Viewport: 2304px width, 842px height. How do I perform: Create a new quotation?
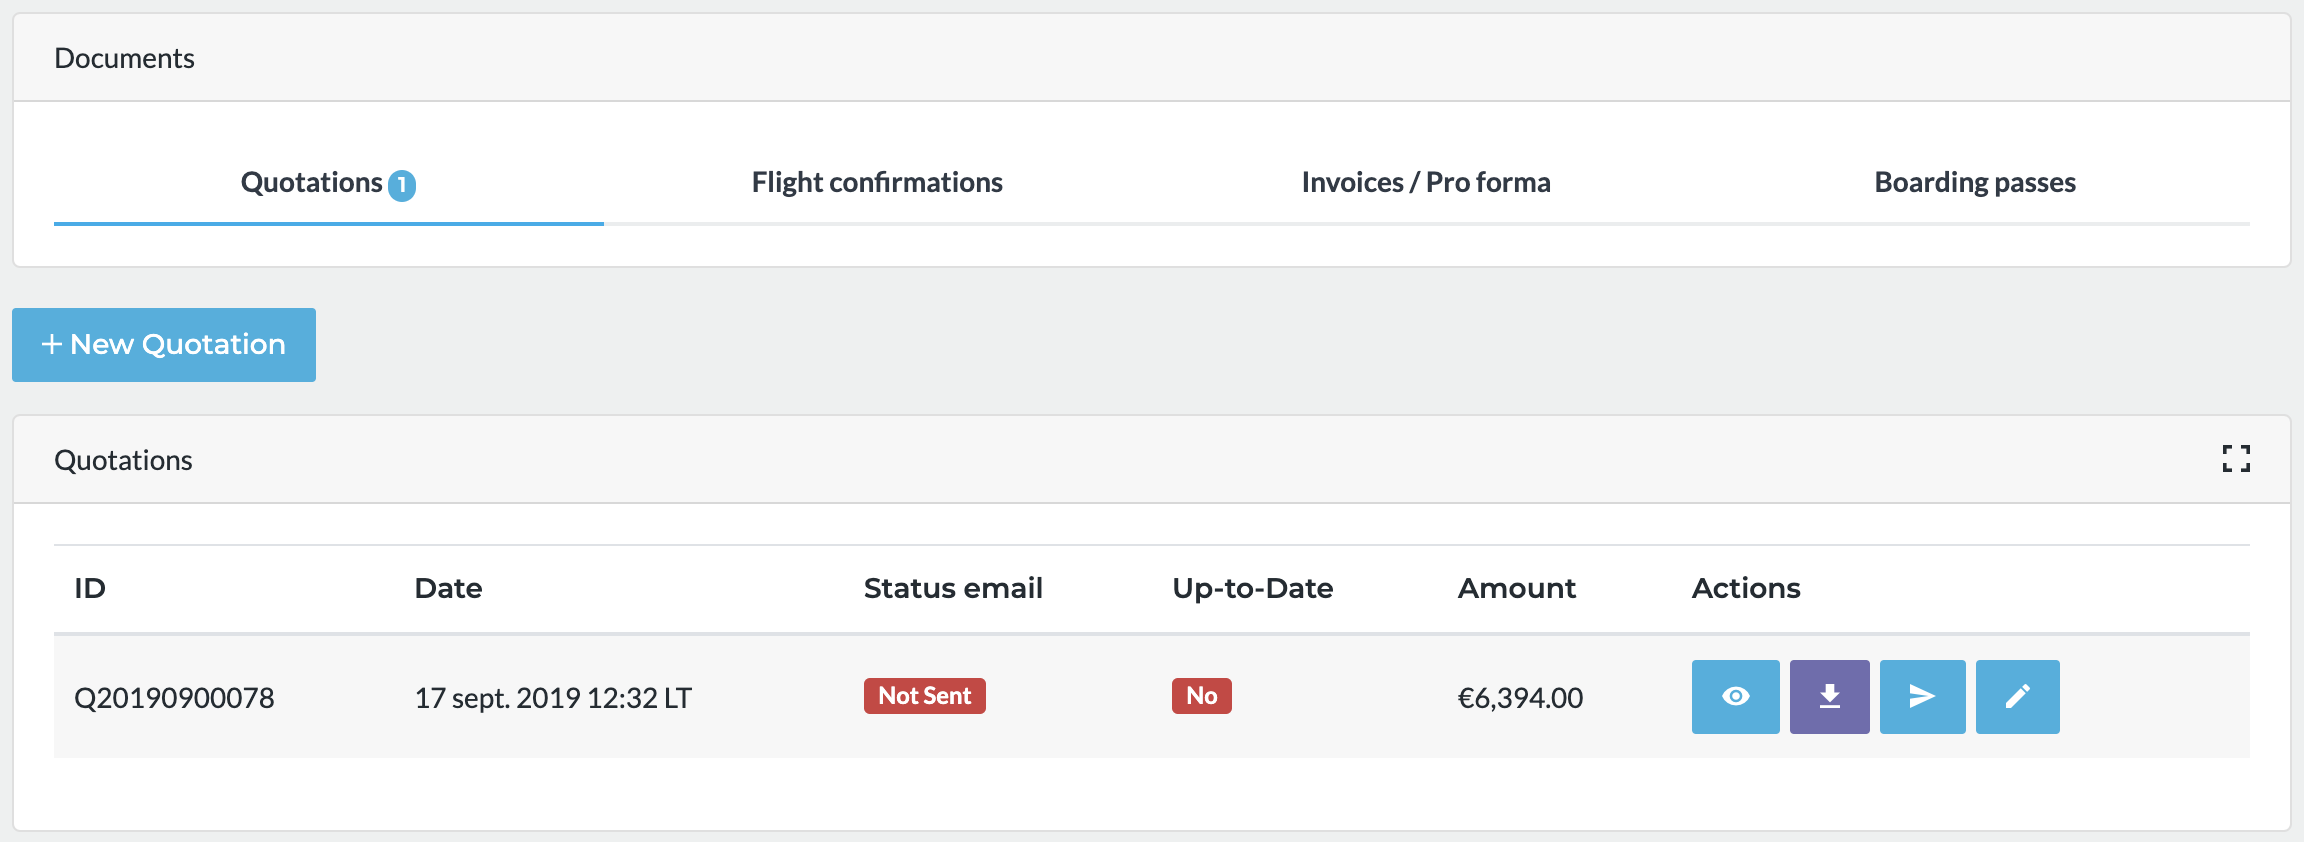pos(164,345)
